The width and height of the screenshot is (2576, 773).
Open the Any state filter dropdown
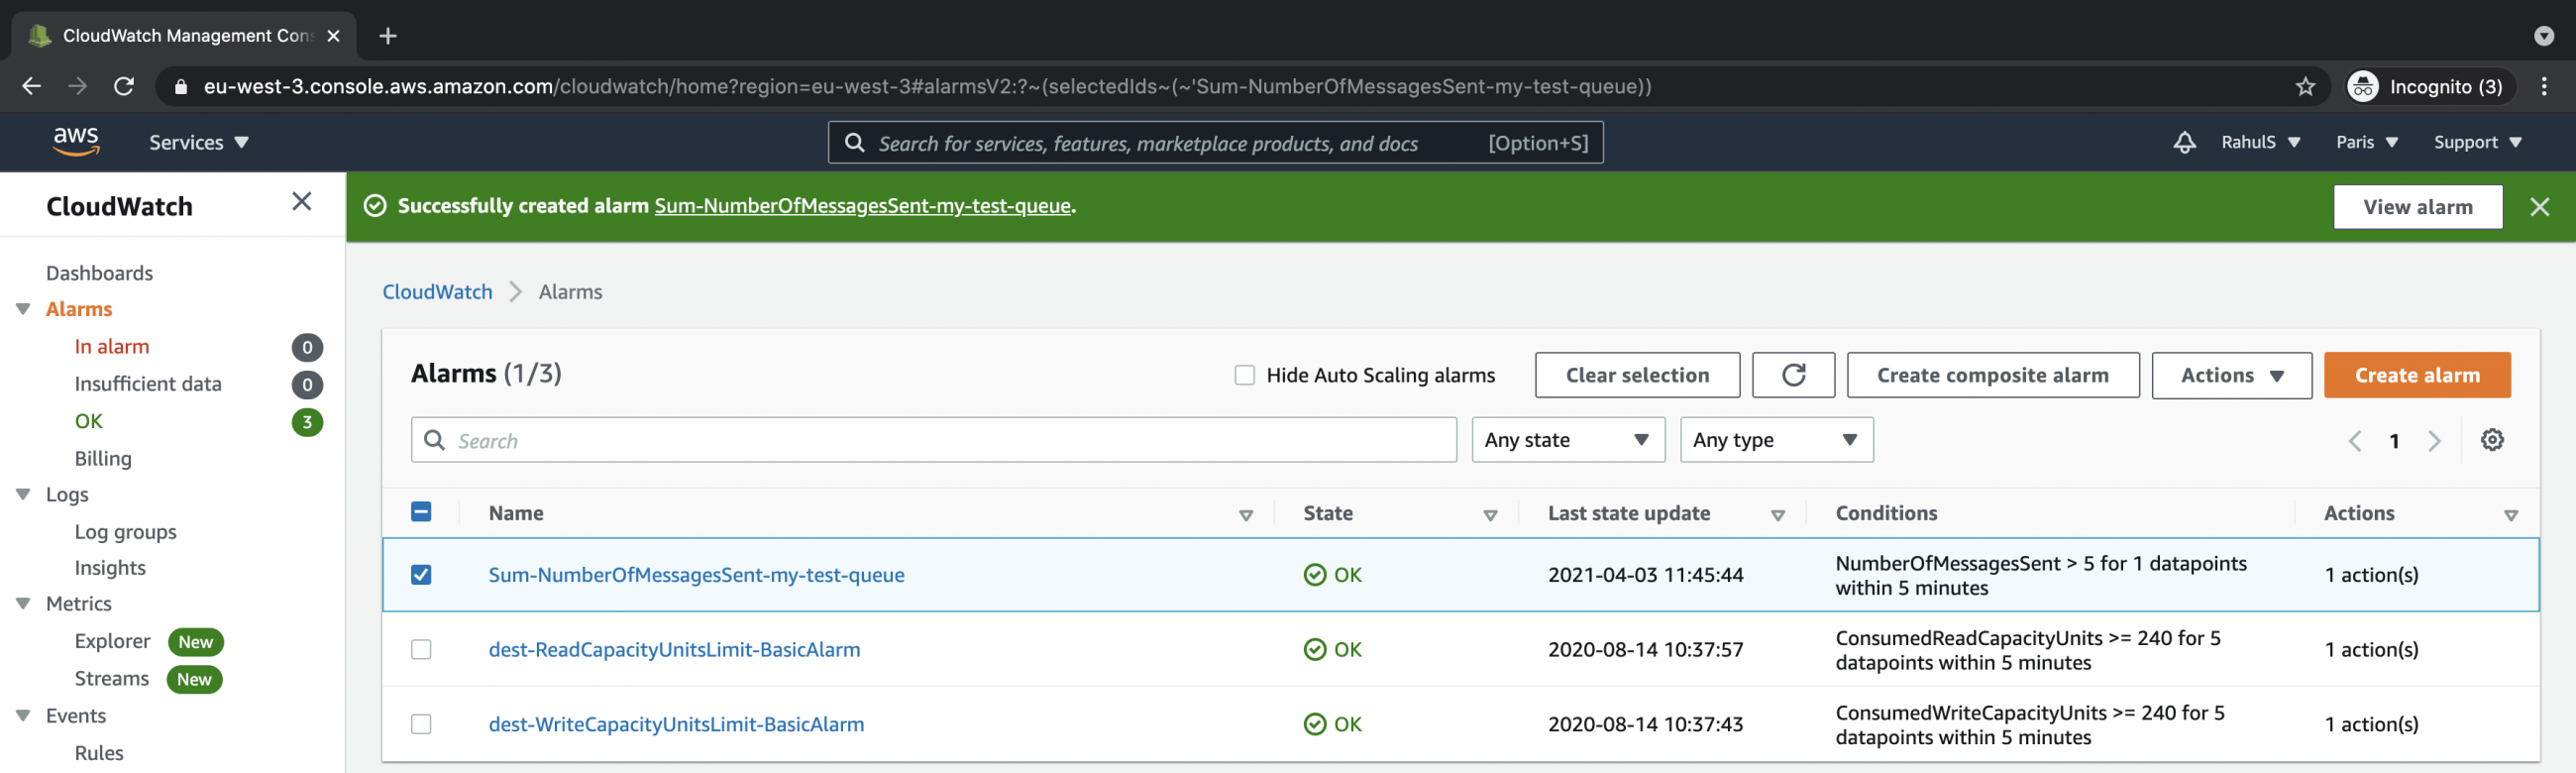tap(1567, 440)
